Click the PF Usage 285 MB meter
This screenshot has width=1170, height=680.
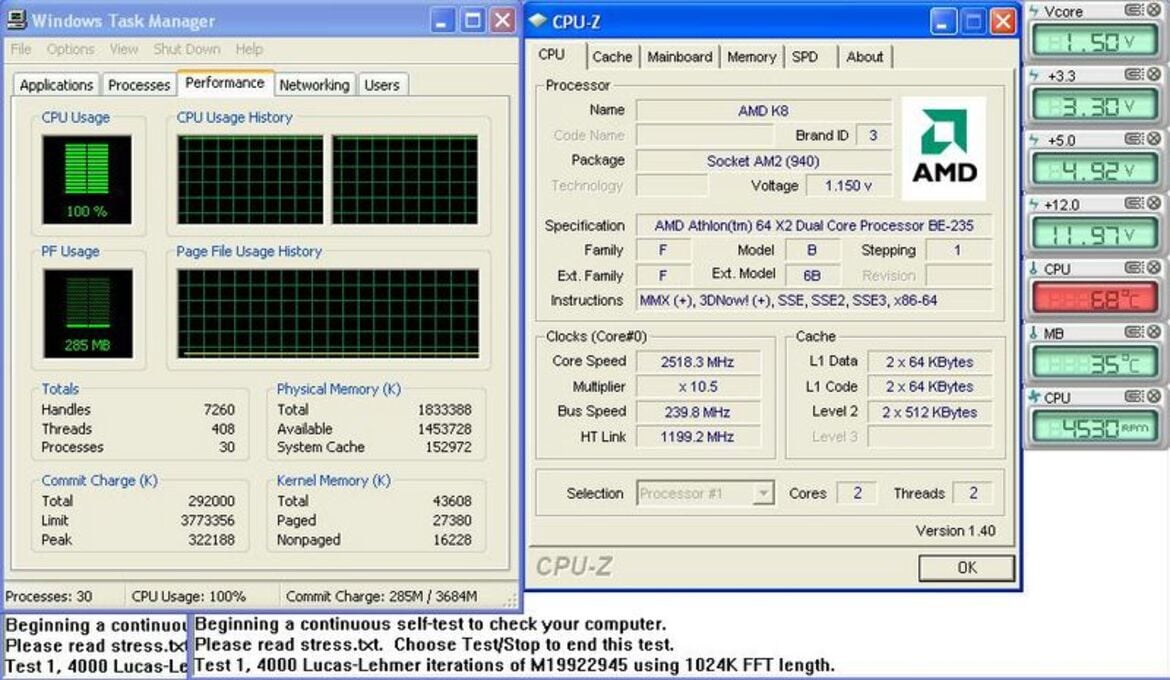87,314
